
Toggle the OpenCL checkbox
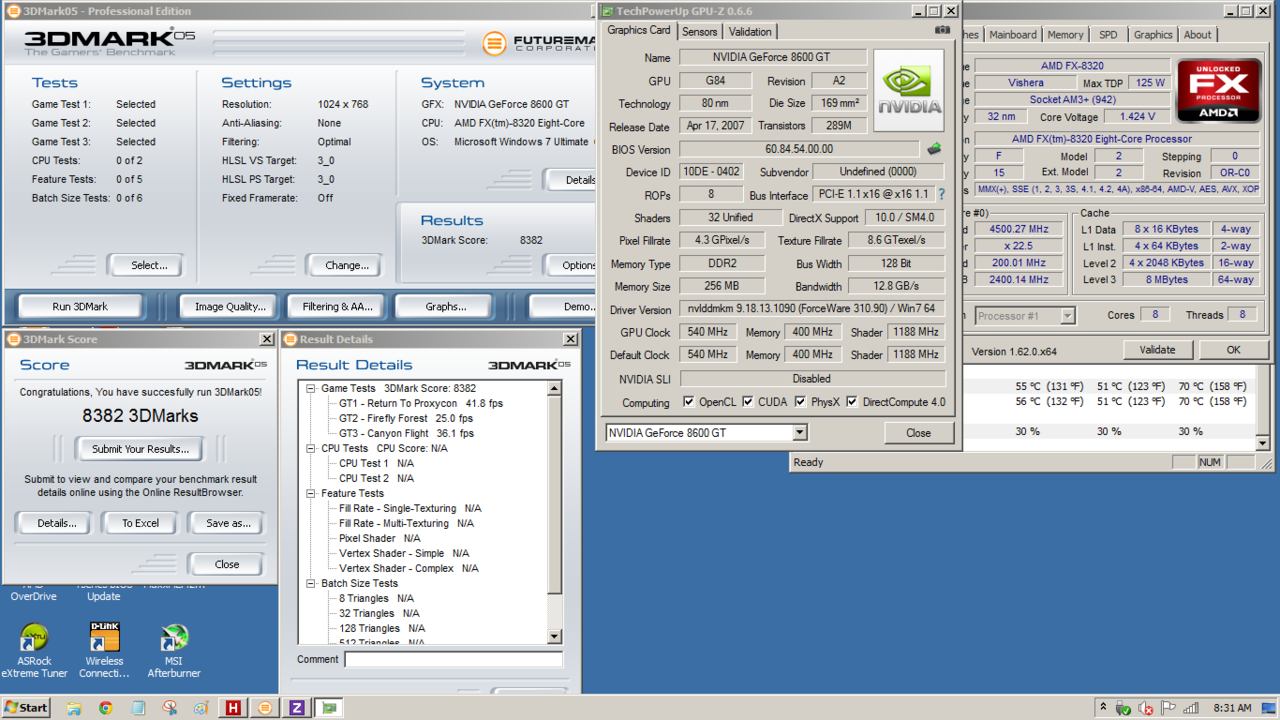point(689,402)
